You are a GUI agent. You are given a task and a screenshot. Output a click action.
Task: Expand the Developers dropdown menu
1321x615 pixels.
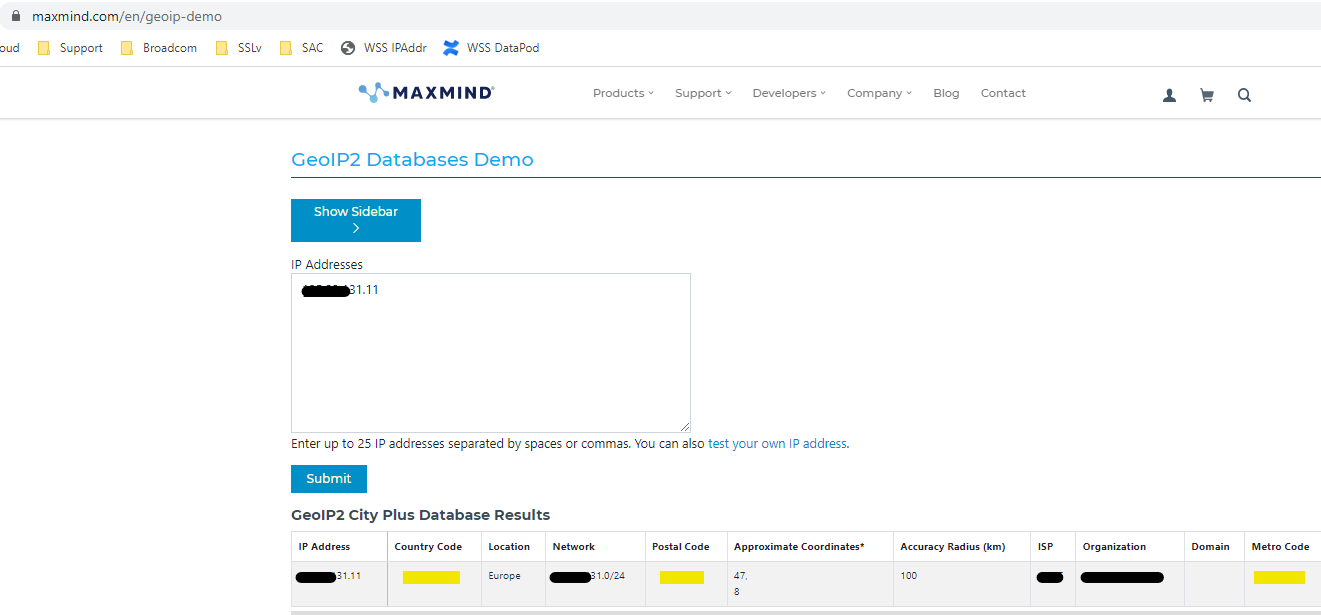click(x=788, y=93)
